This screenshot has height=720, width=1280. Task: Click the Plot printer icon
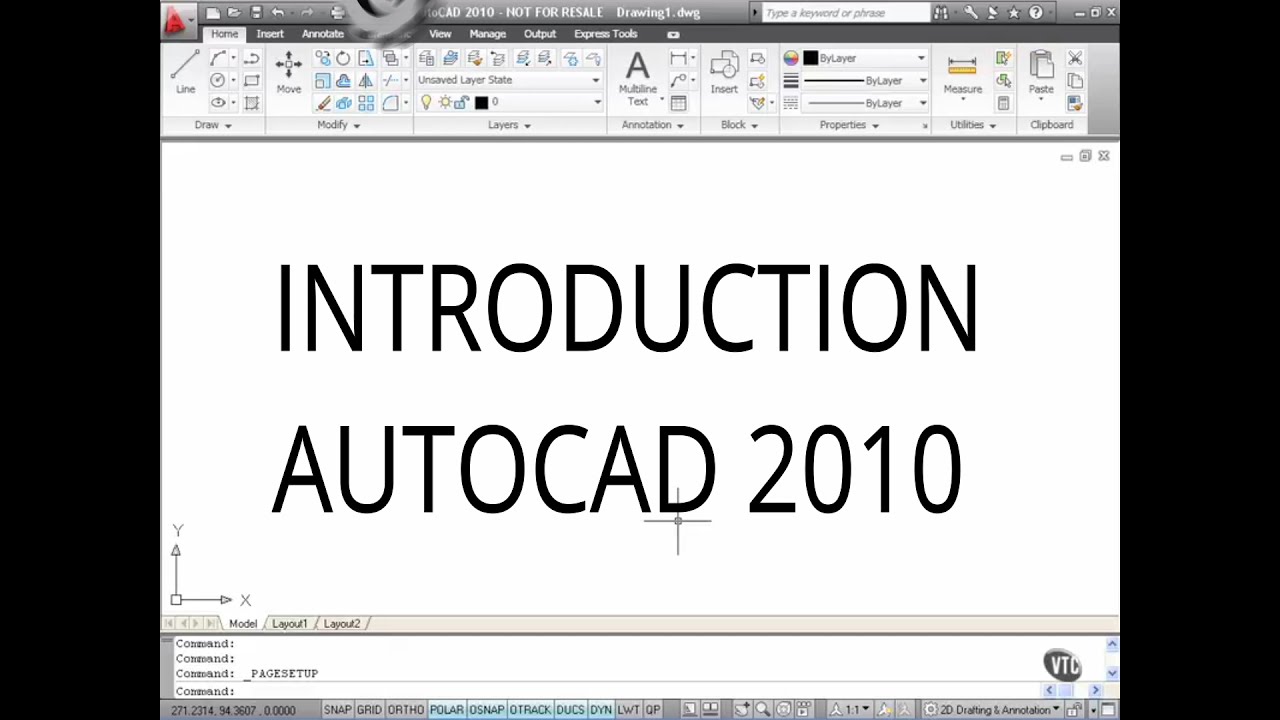coord(337,13)
